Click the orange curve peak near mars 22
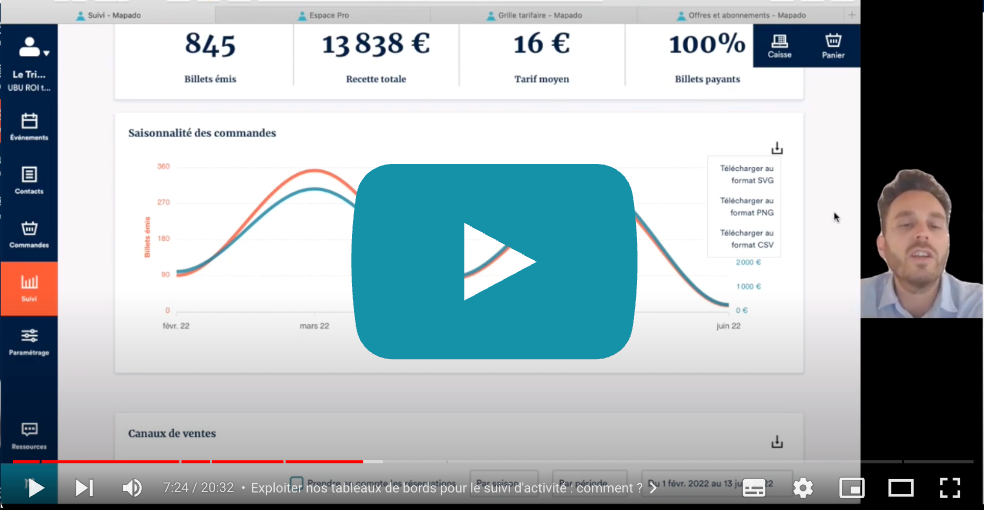 [314, 171]
